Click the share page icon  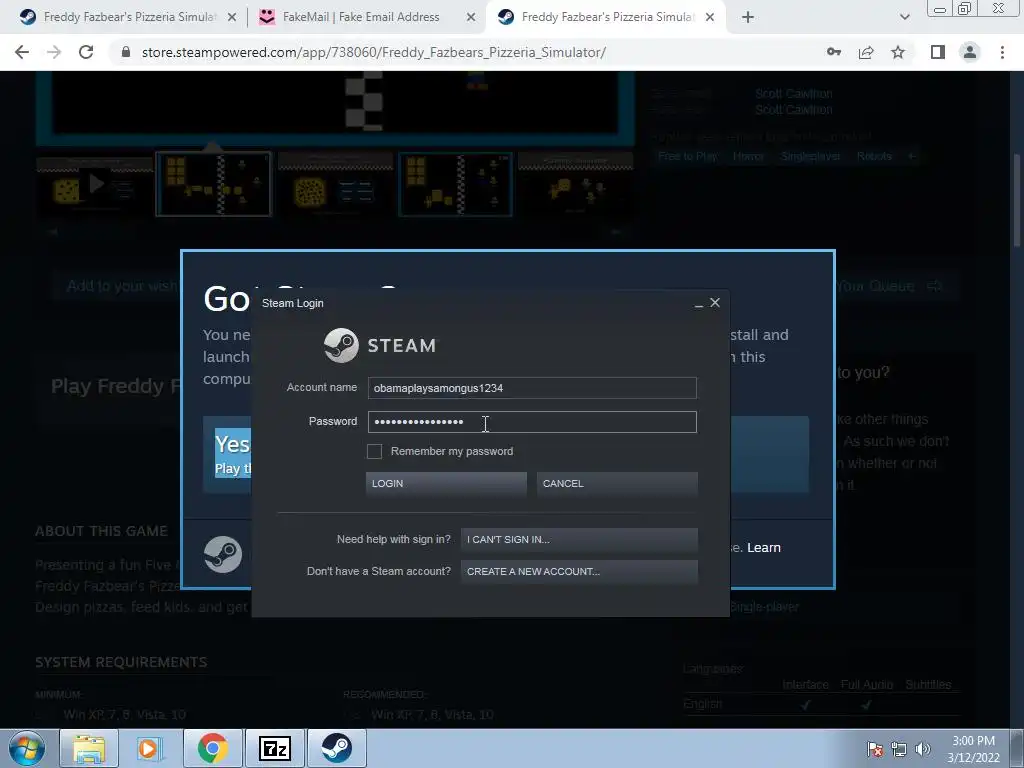[x=866, y=52]
